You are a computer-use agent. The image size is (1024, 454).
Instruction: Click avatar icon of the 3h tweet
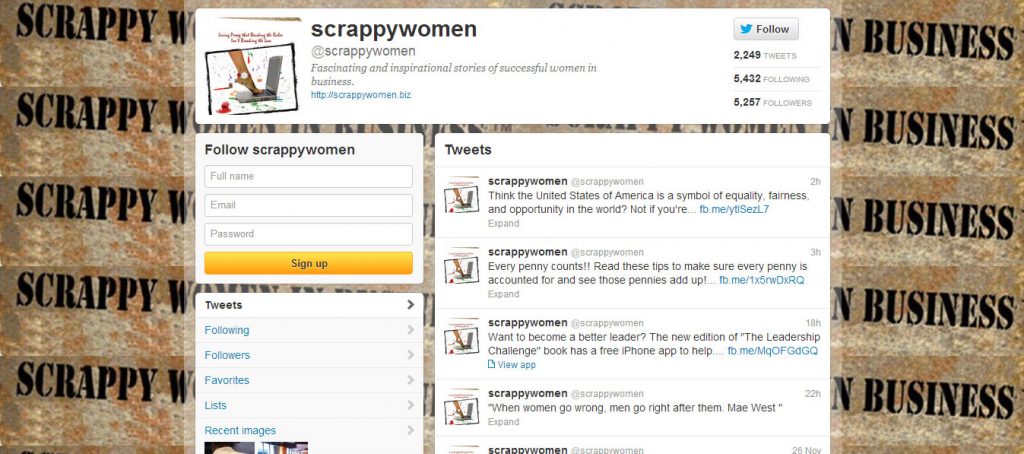point(462,266)
